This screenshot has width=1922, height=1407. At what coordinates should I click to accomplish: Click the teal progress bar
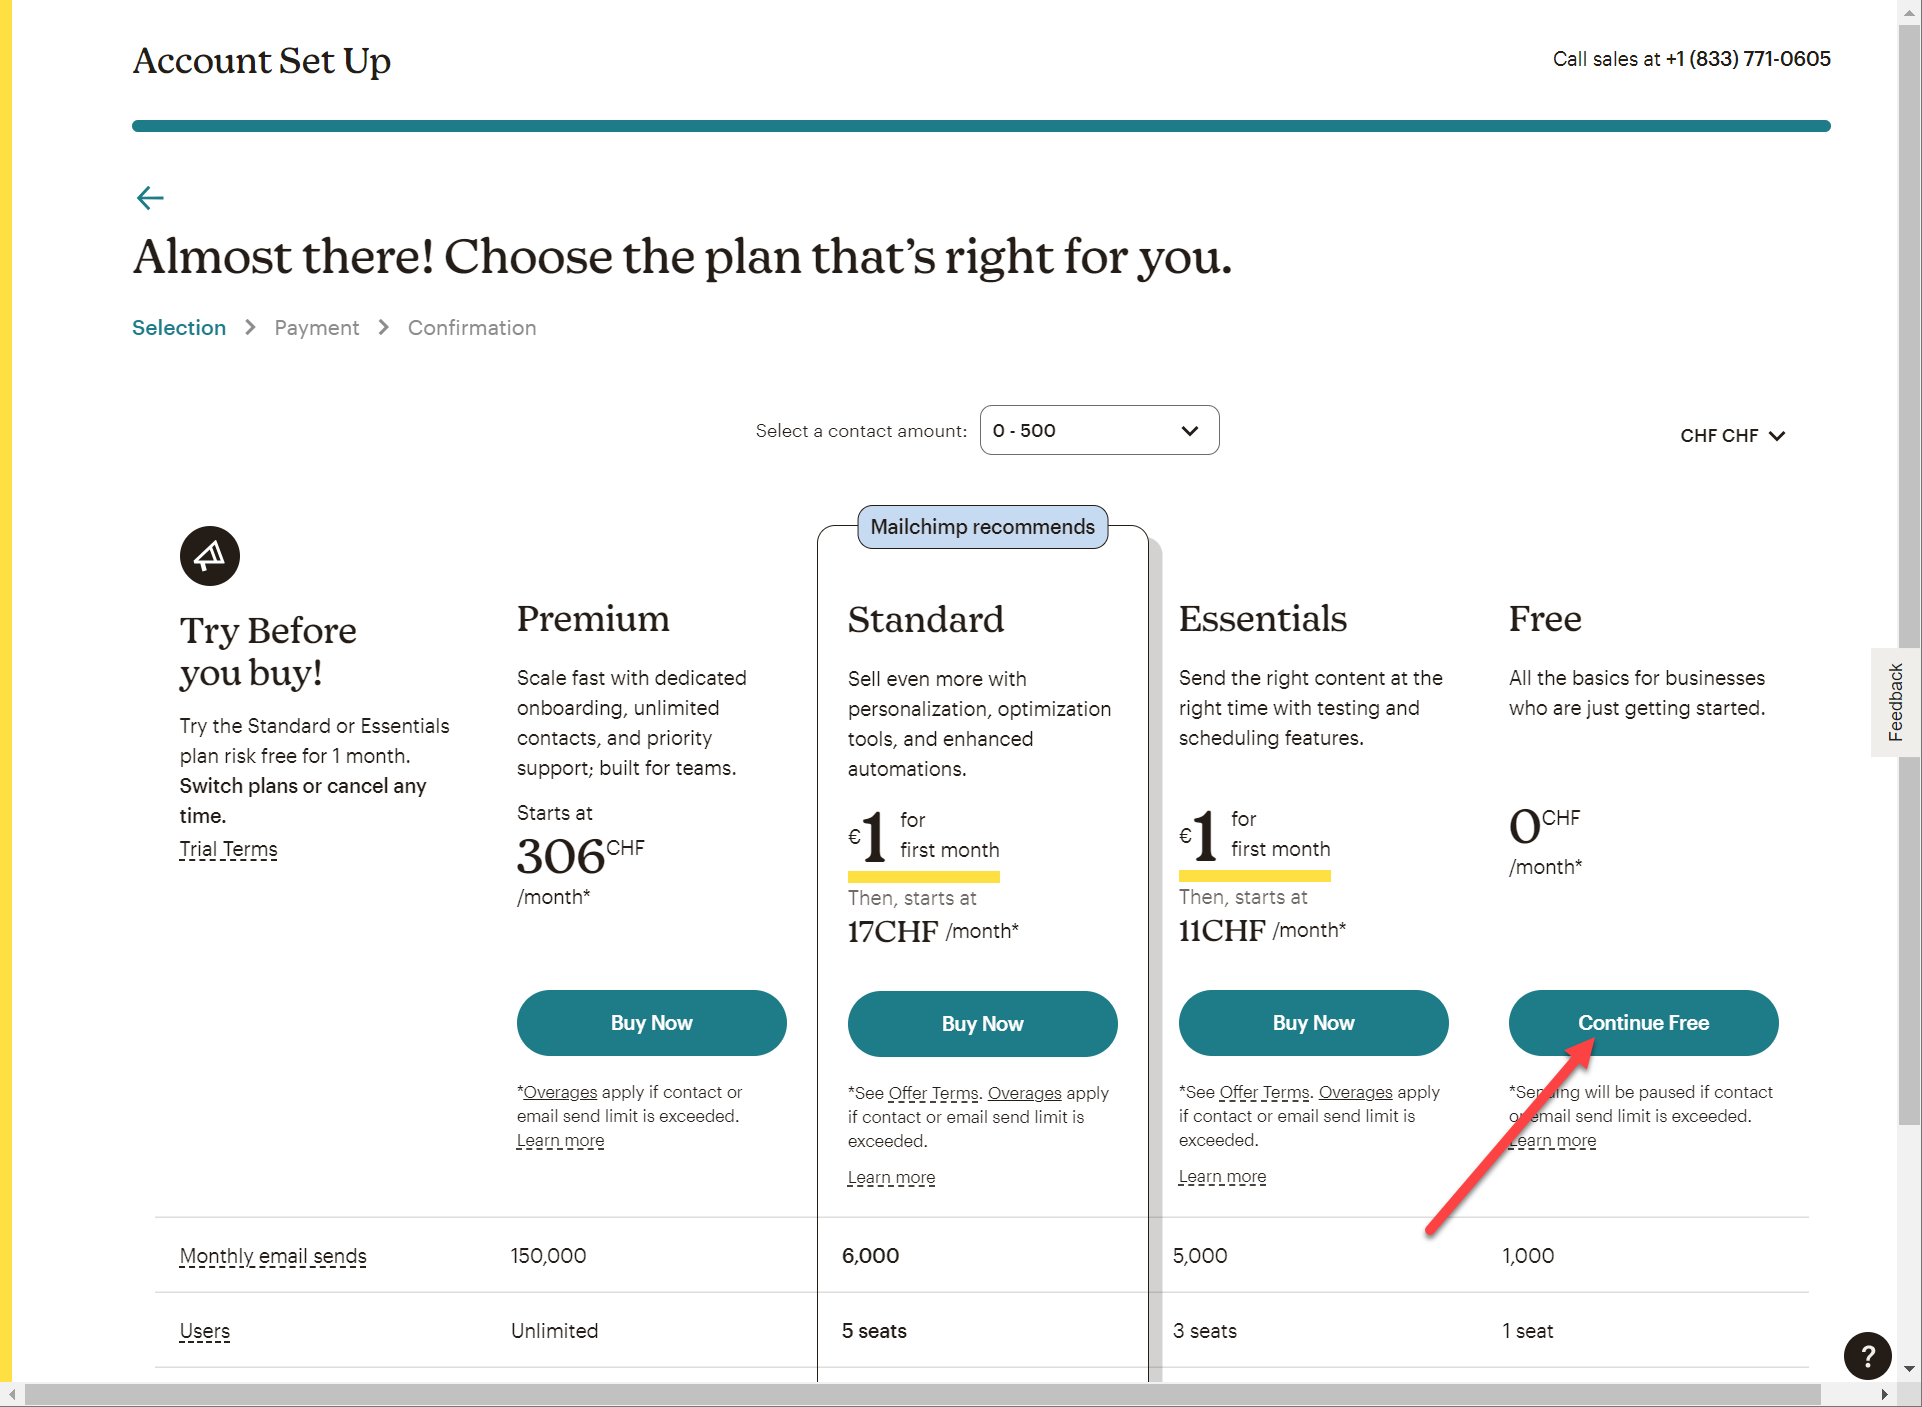tap(980, 126)
